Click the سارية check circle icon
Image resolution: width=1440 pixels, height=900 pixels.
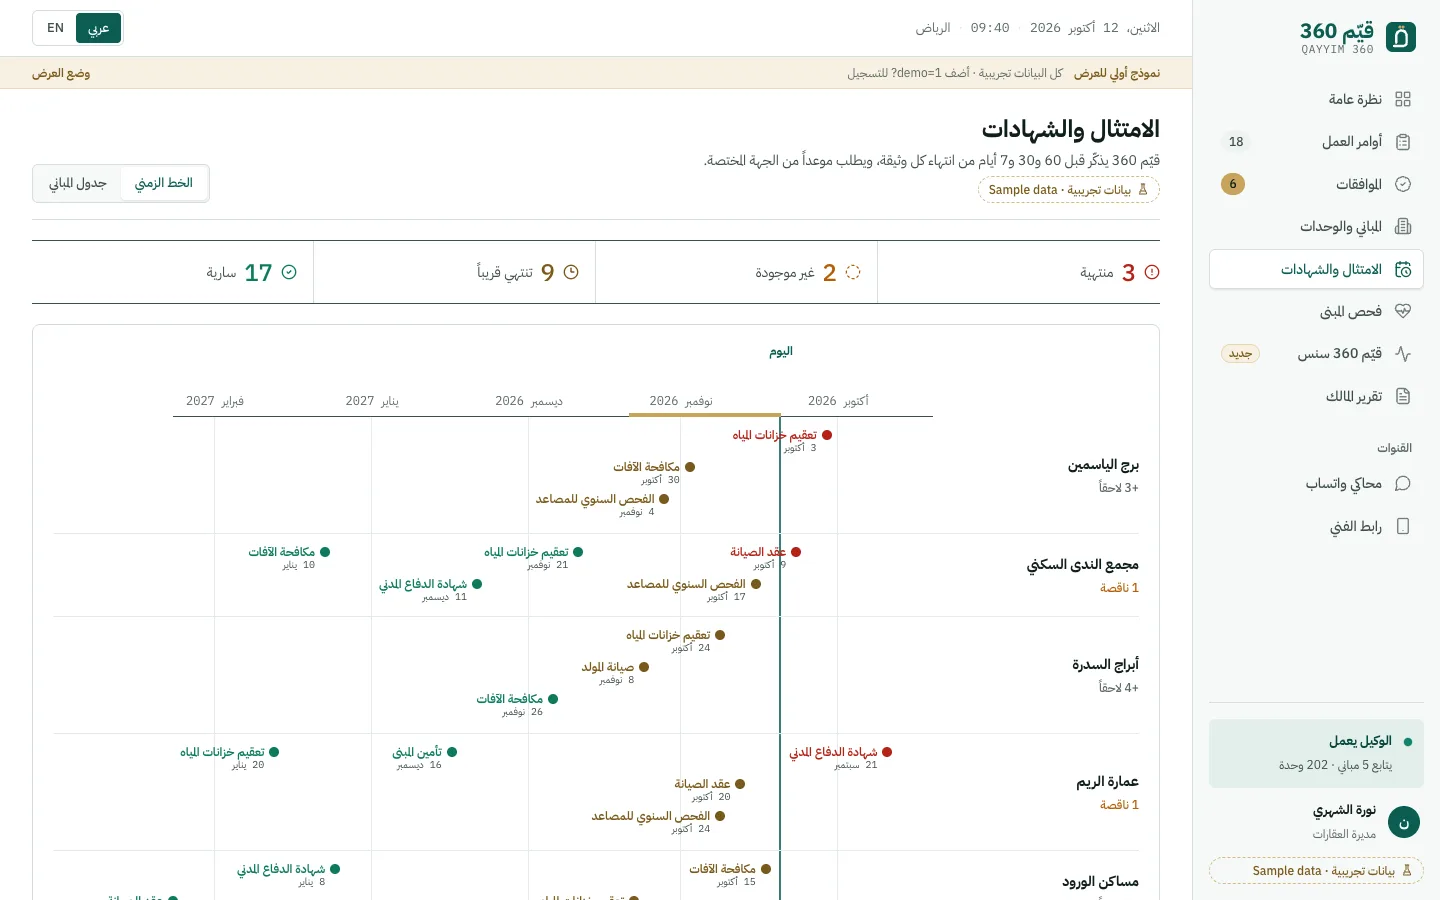[x=289, y=272]
